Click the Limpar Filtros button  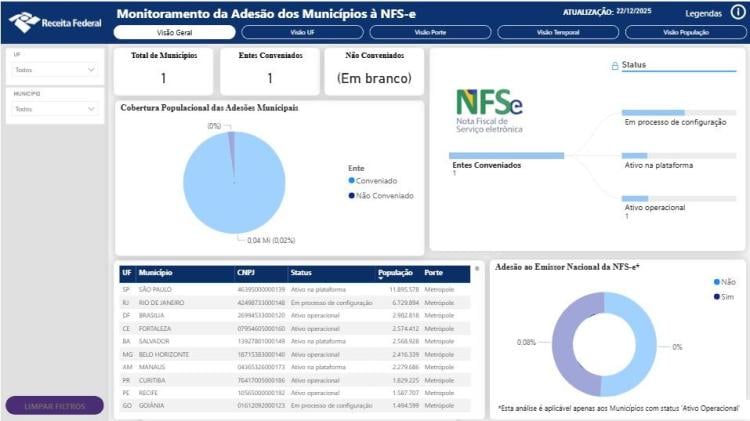click(x=55, y=406)
